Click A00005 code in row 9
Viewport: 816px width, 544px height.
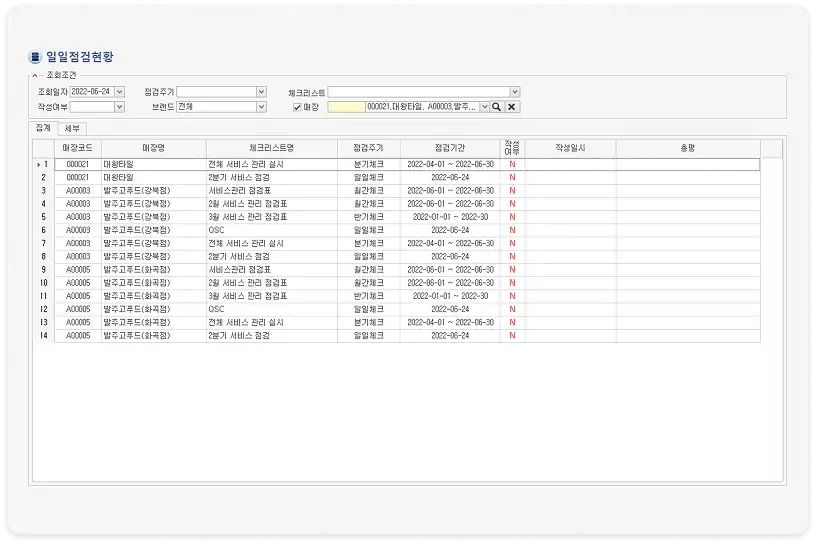coord(78,270)
